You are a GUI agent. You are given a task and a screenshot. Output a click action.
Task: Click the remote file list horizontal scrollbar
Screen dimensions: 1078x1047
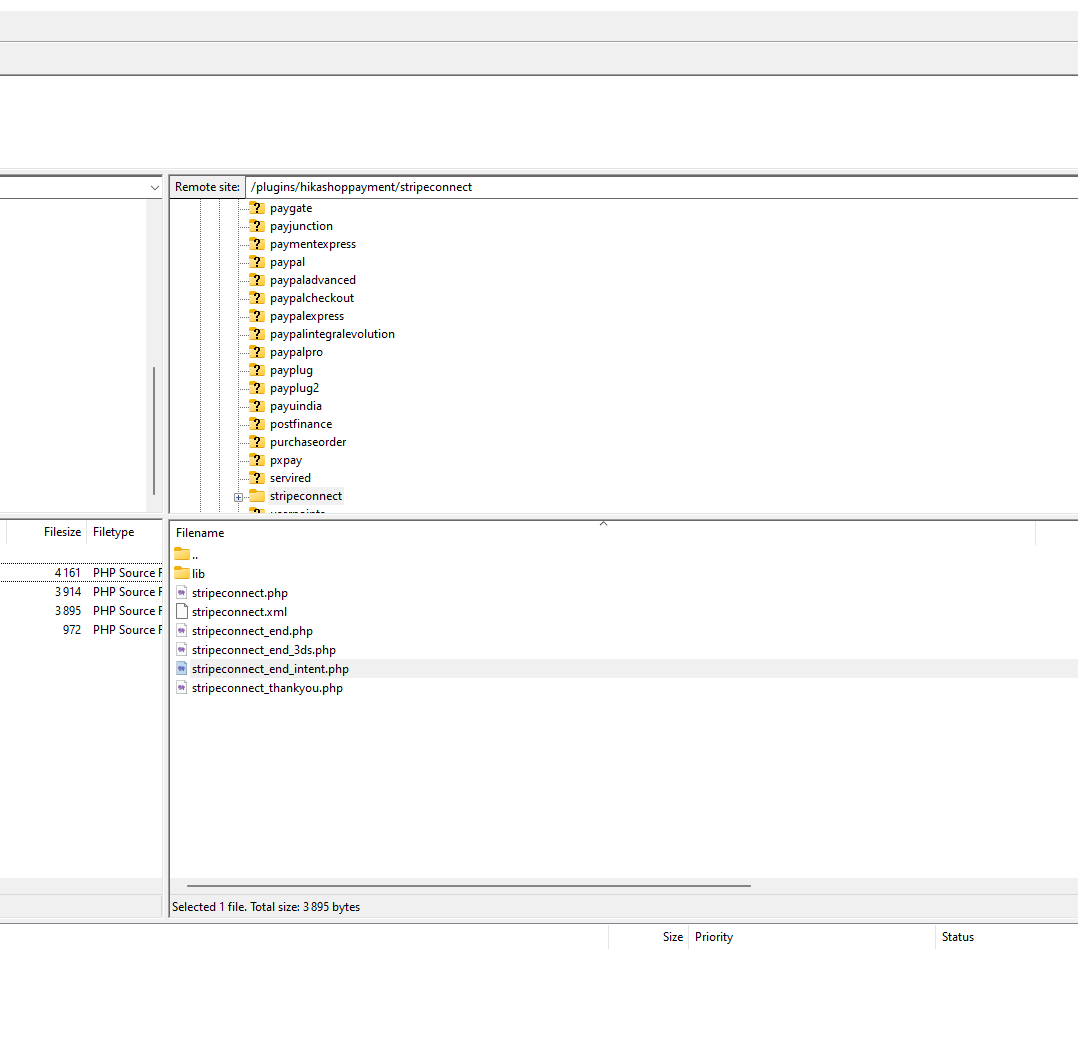click(x=468, y=886)
